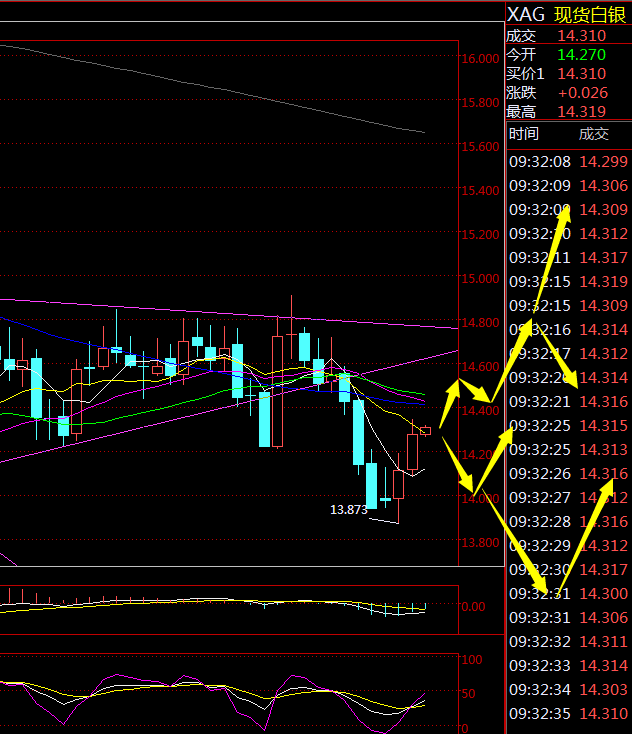The height and width of the screenshot is (734, 632).
Task: Select the 现货白银 instrument name
Action: pos(590,15)
